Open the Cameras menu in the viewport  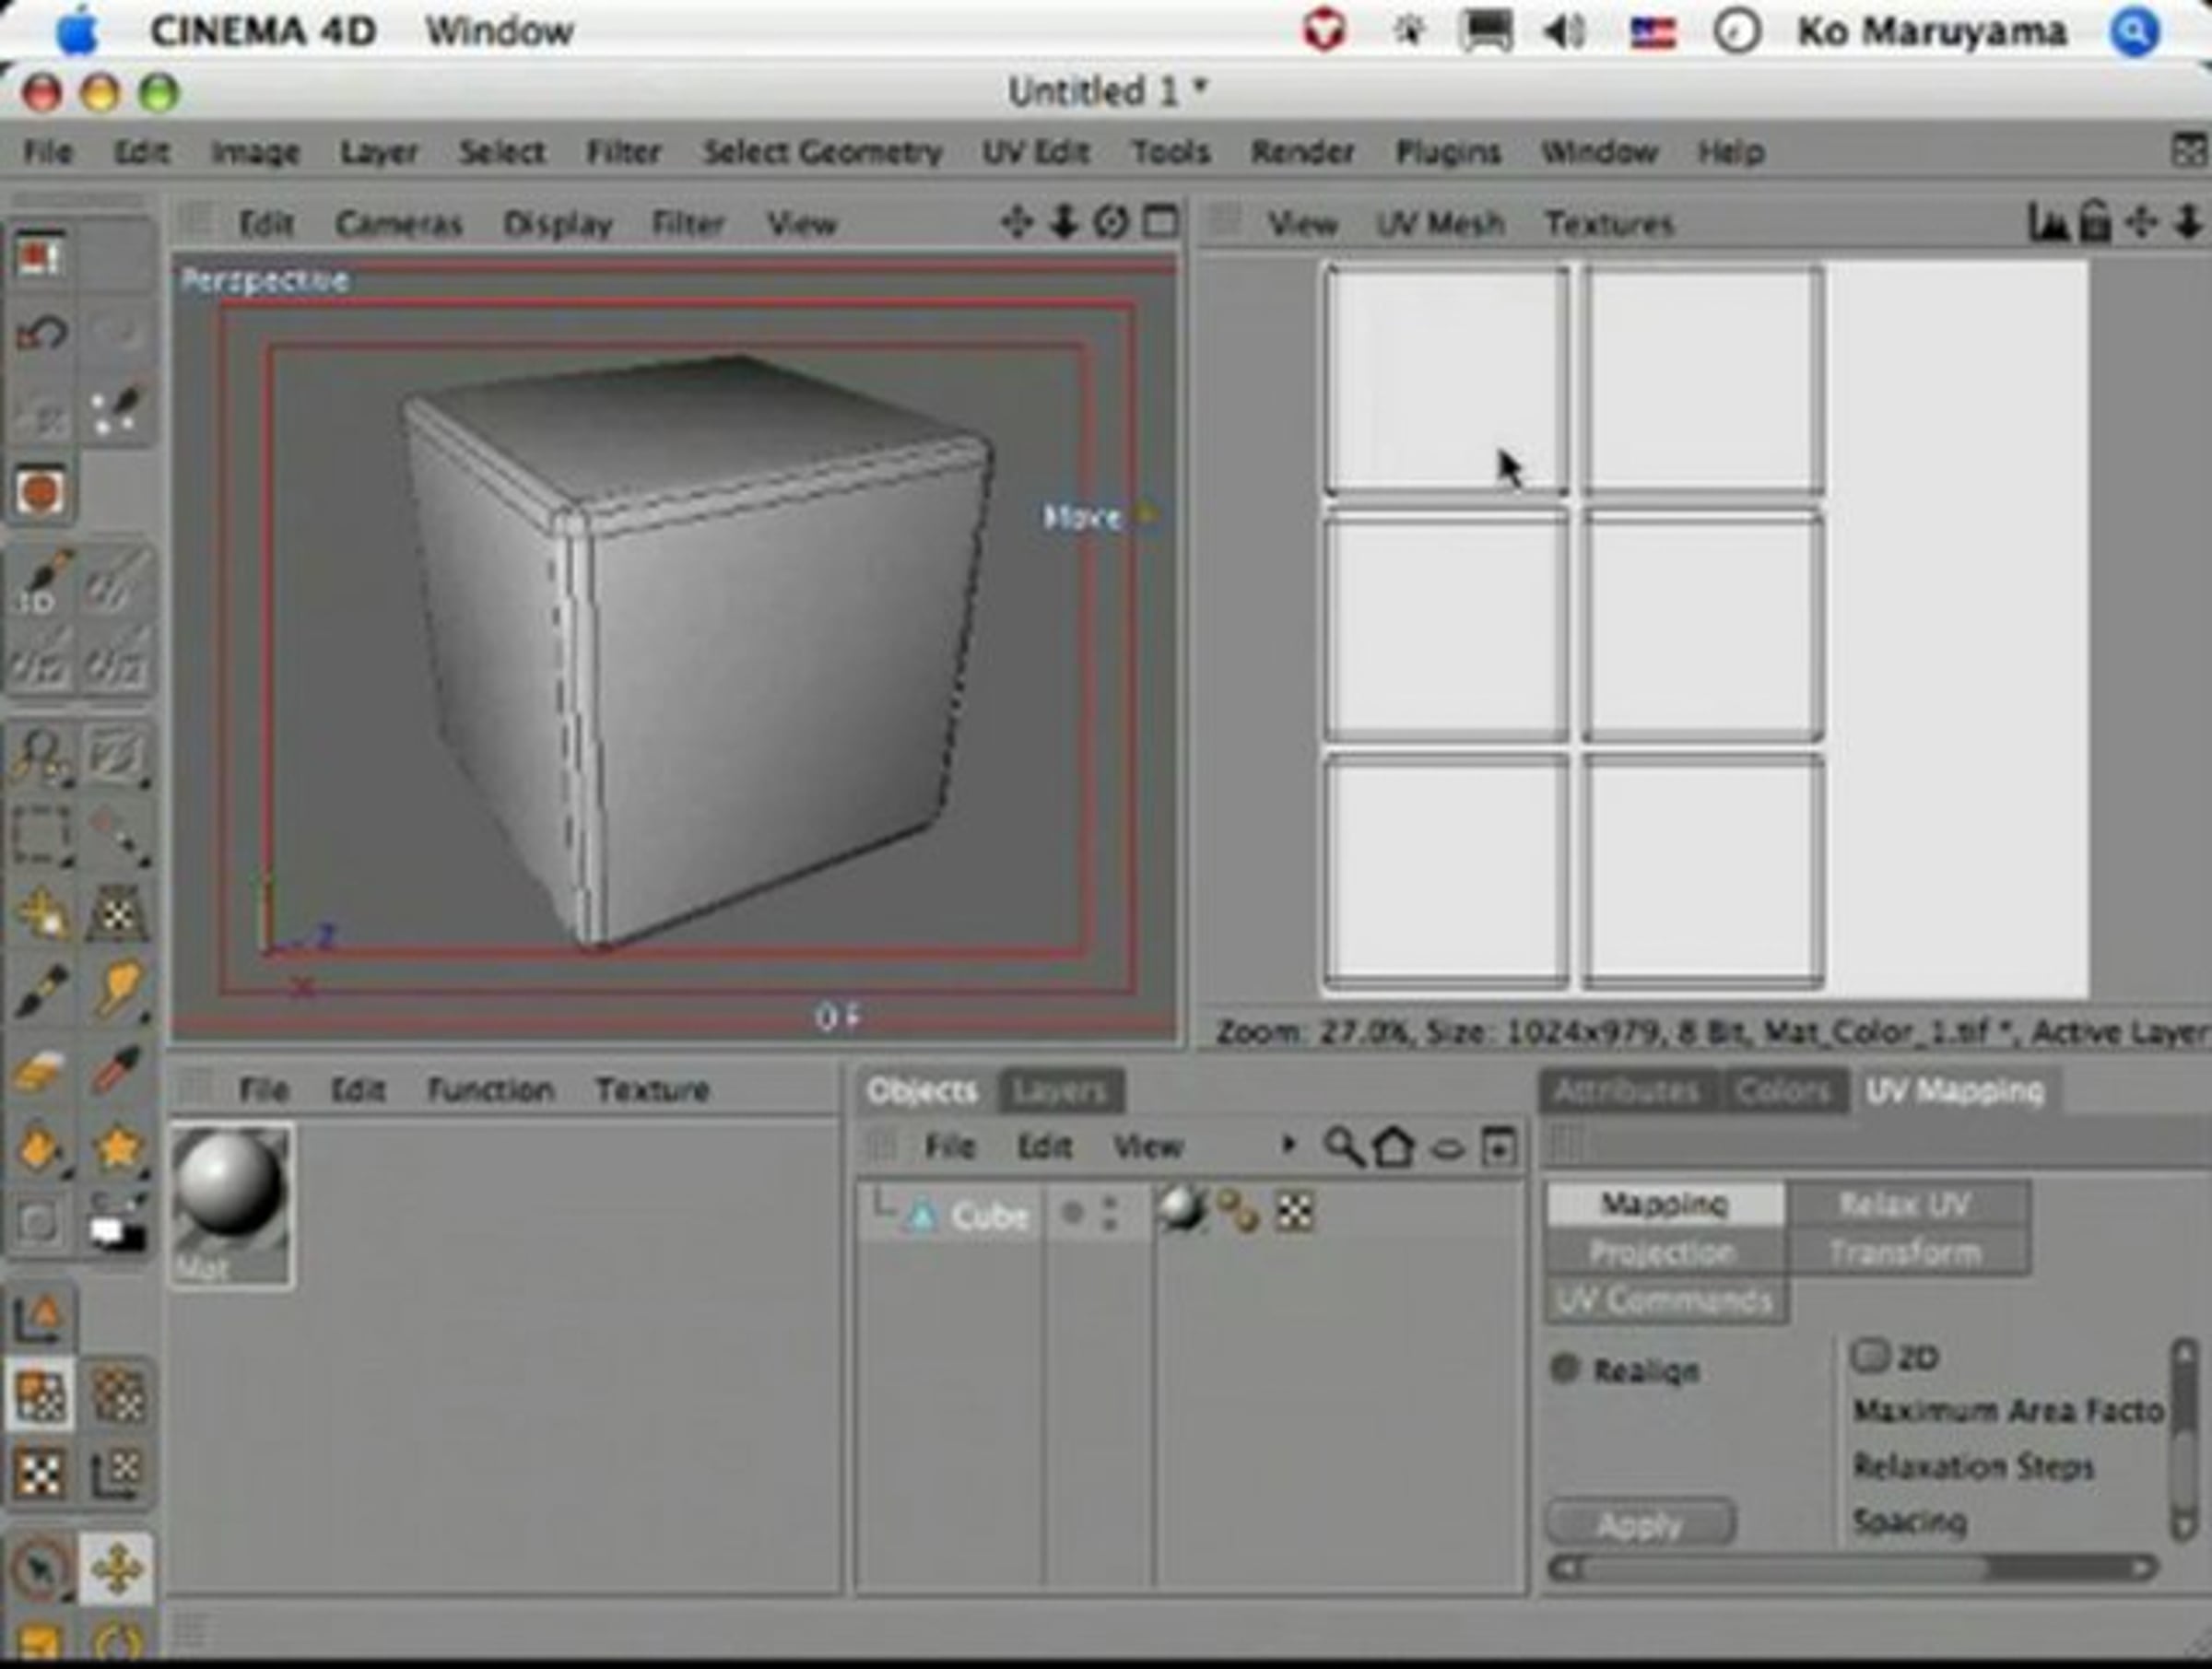coord(398,223)
